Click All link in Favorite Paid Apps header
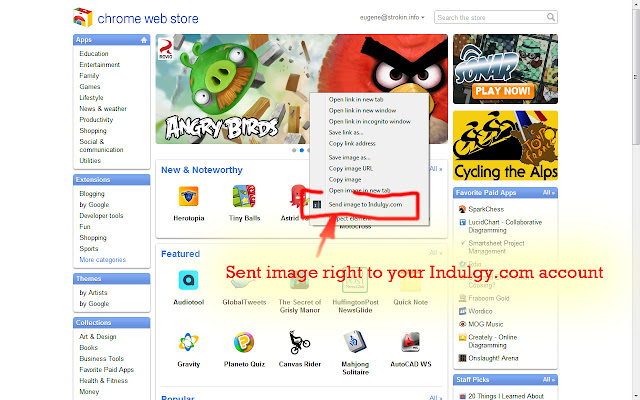Image resolution: width=640 pixels, height=400 pixels. point(549,193)
